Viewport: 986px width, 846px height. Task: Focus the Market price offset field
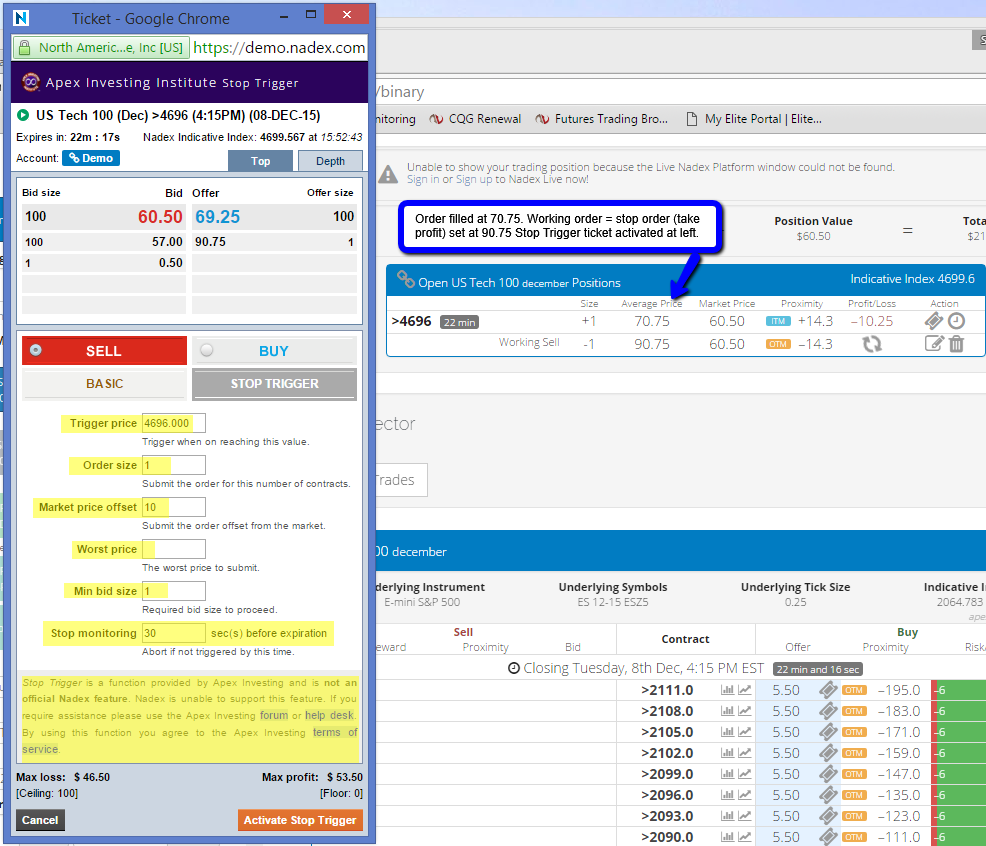(x=174, y=507)
